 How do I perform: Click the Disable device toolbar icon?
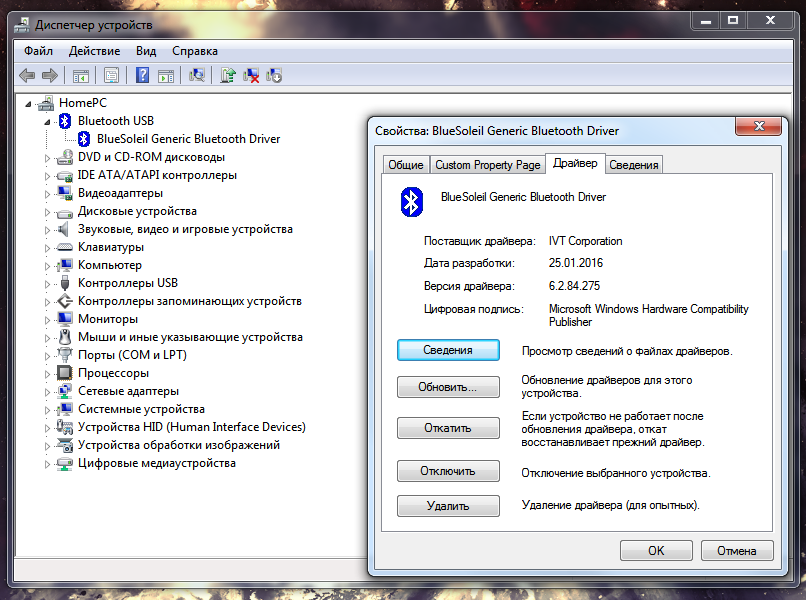pyautogui.click(x=274, y=75)
